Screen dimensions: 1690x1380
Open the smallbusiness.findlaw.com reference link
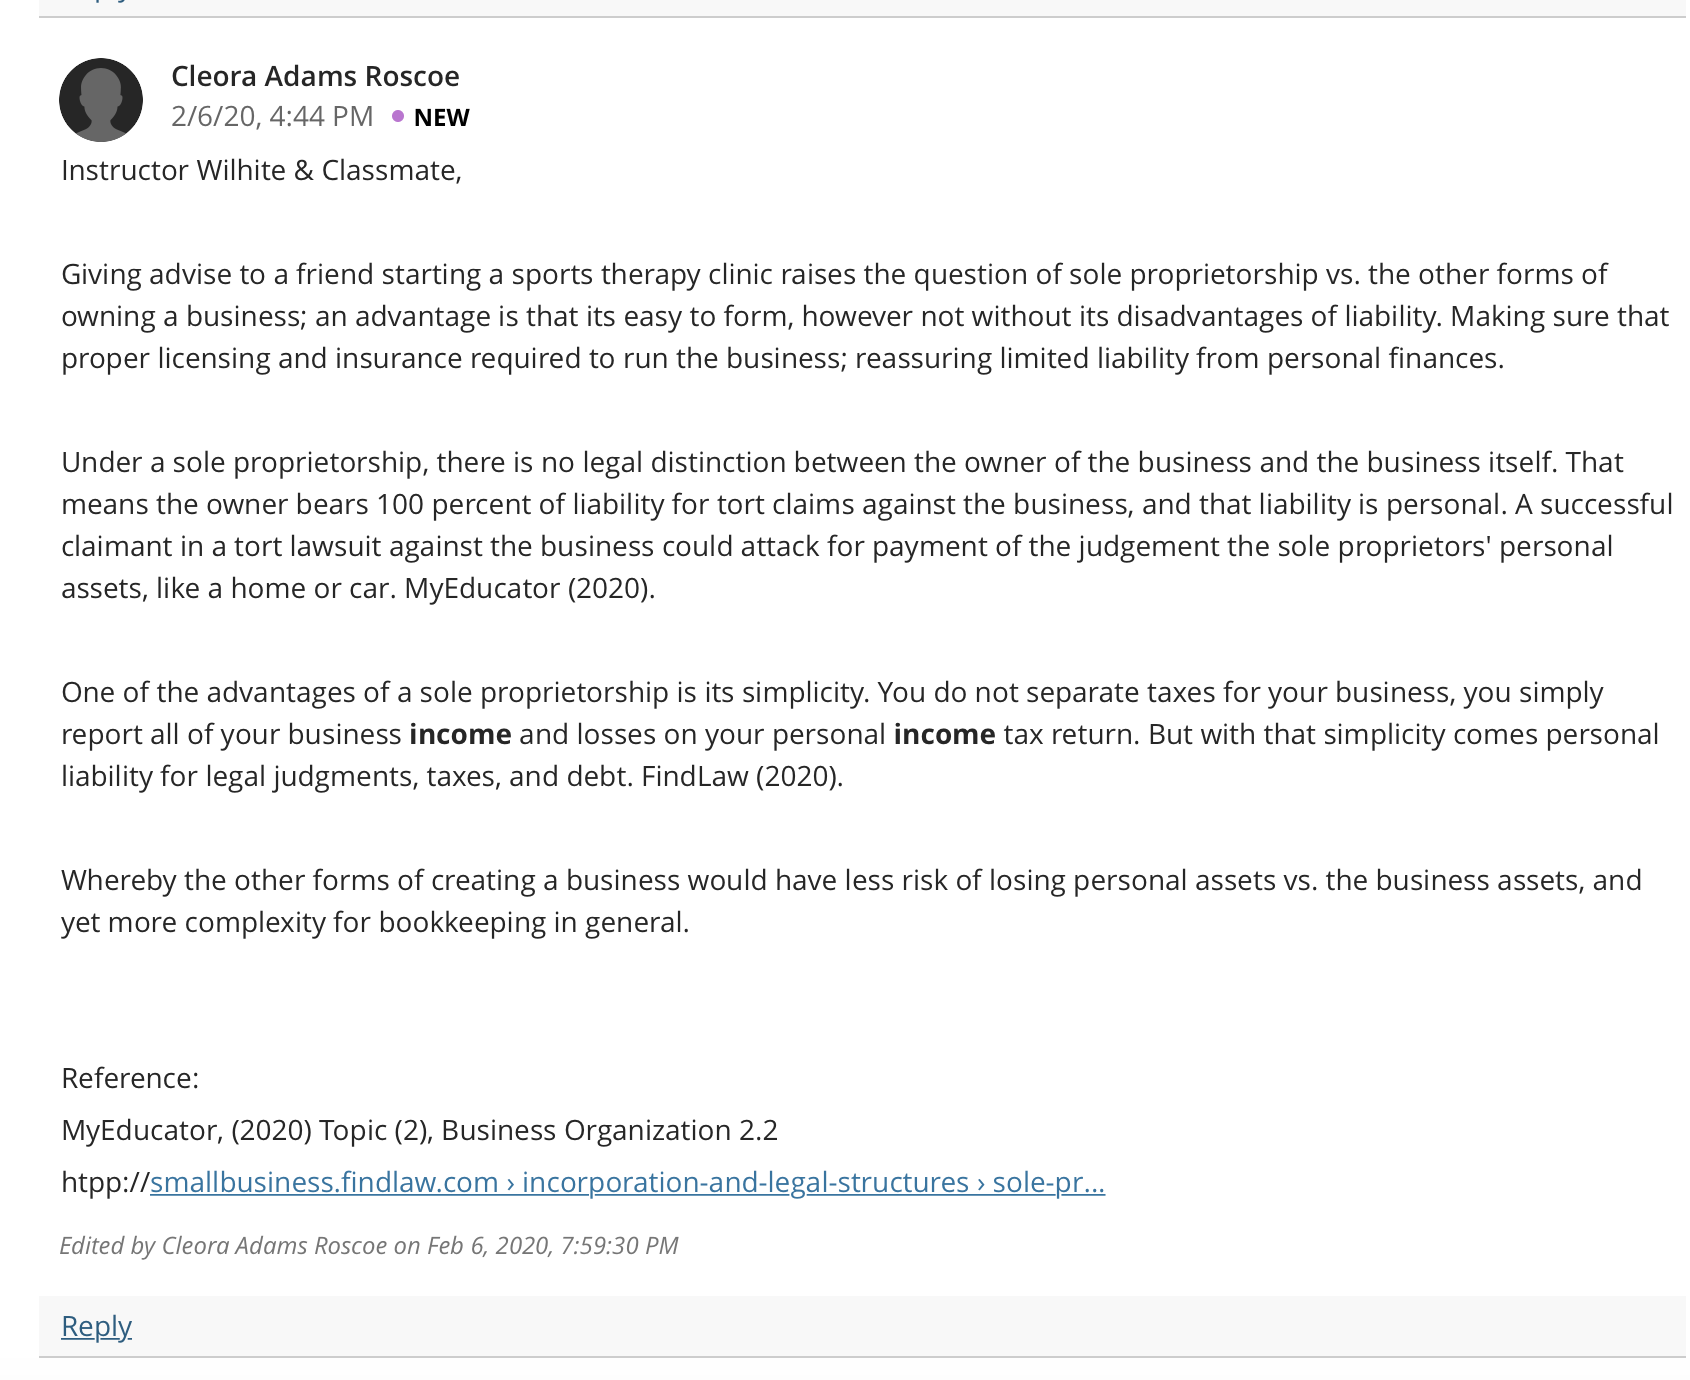tap(627, 1182)
